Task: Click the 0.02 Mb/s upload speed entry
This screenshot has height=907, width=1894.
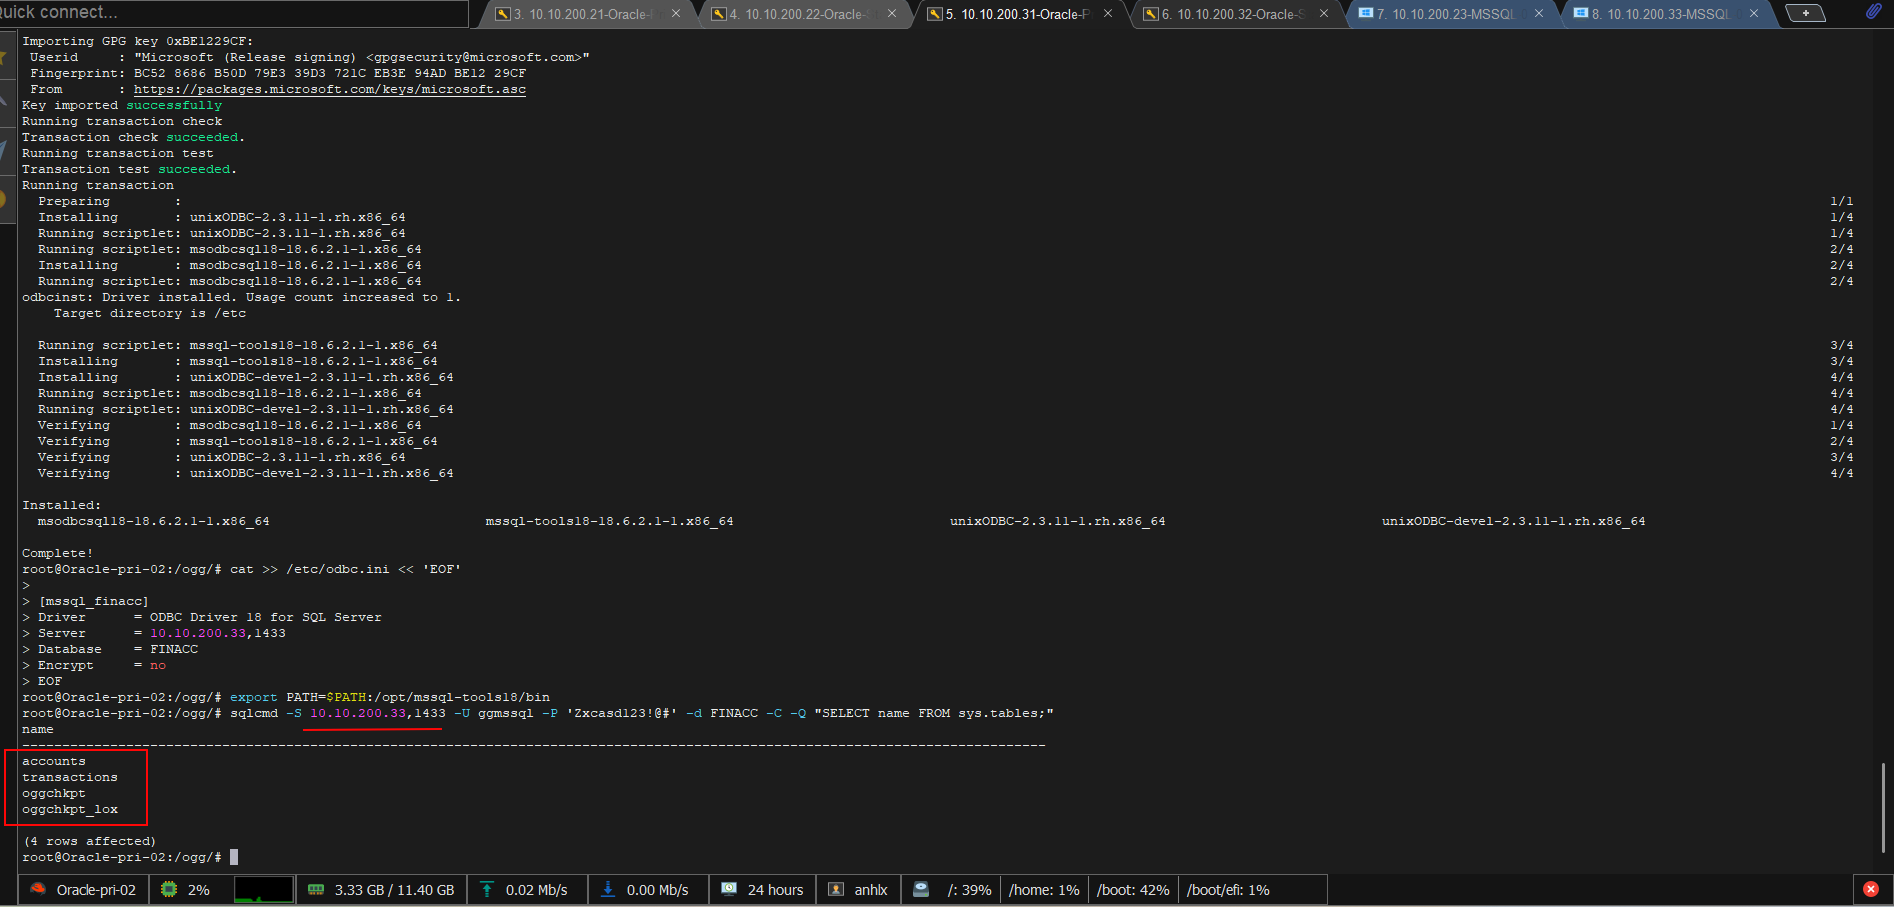Action: [x=536, y=890]
